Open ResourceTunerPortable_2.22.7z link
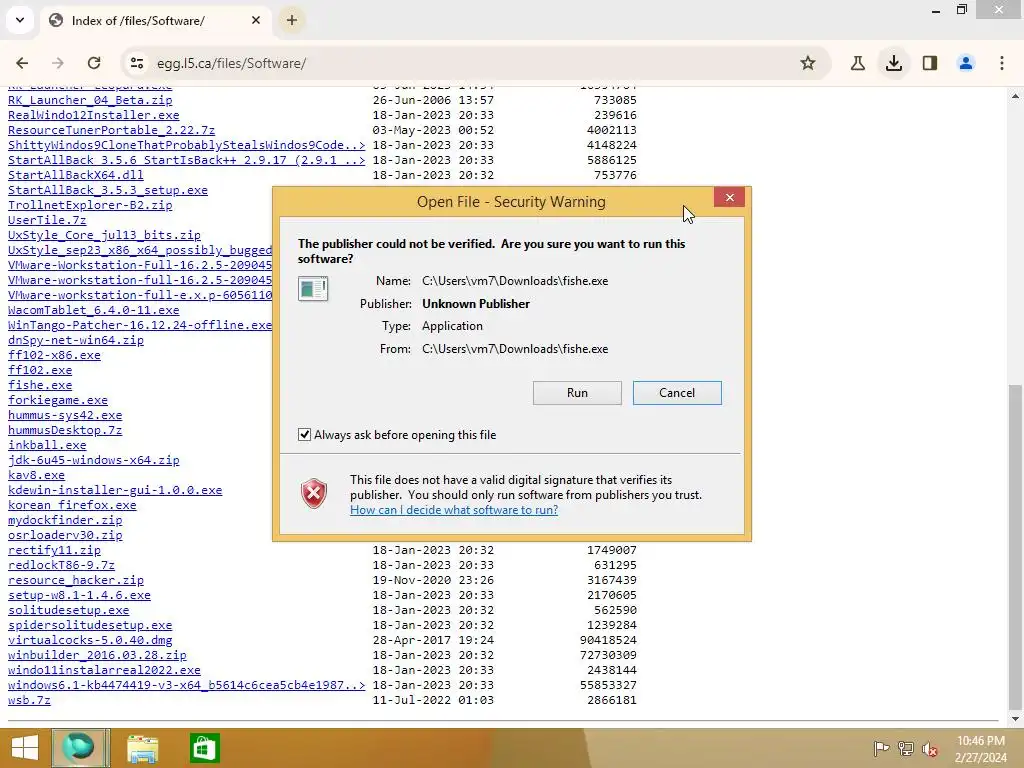Viewport: 1024px width, 768px height. click(x=111, y=130)
